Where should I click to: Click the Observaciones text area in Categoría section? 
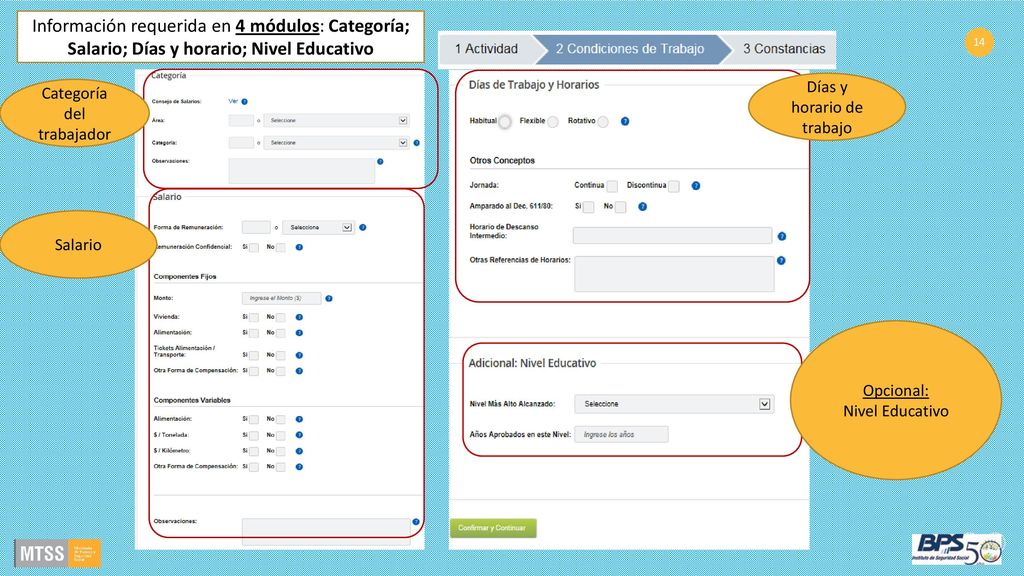click(302, 171)
